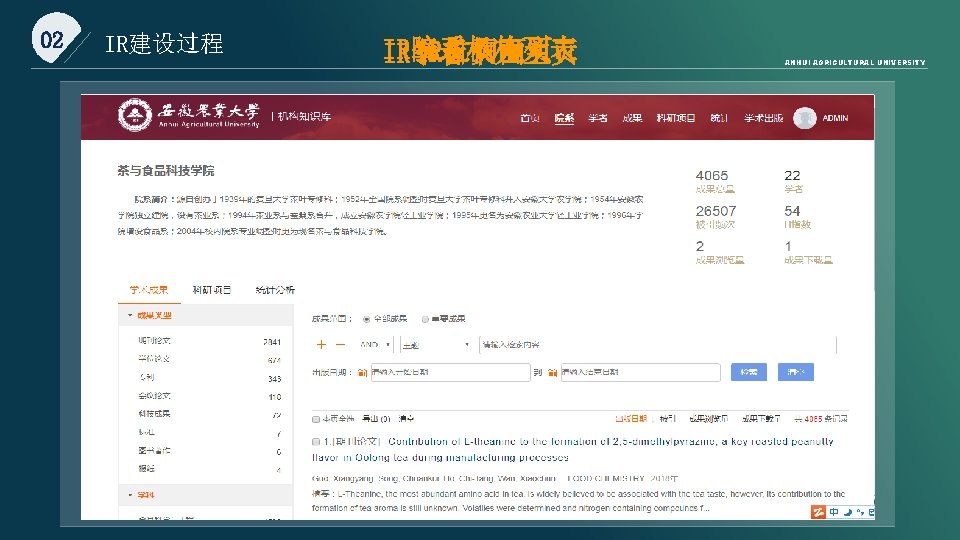
Task: Switch to the 学术成果 tab
Action: point(149,290)
